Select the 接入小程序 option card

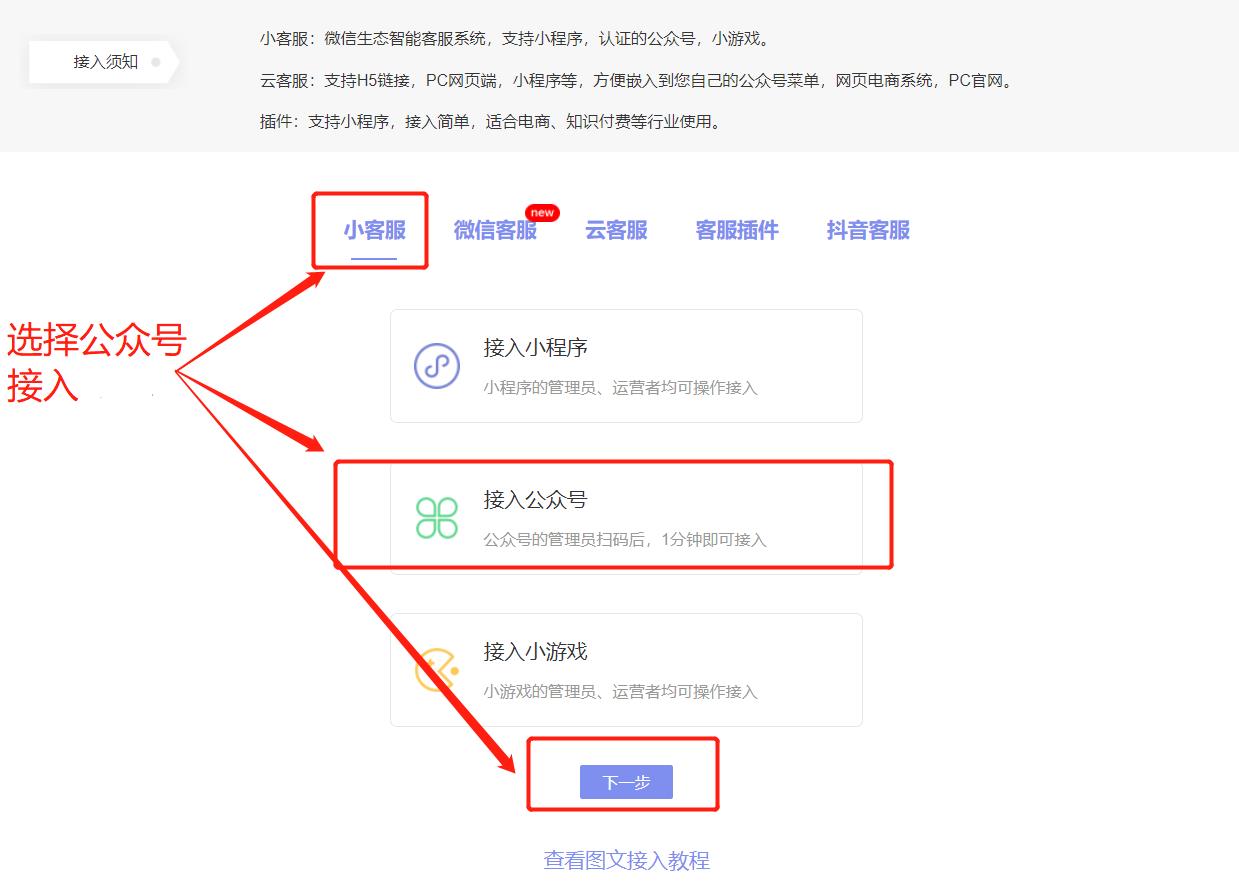[625, 365]
